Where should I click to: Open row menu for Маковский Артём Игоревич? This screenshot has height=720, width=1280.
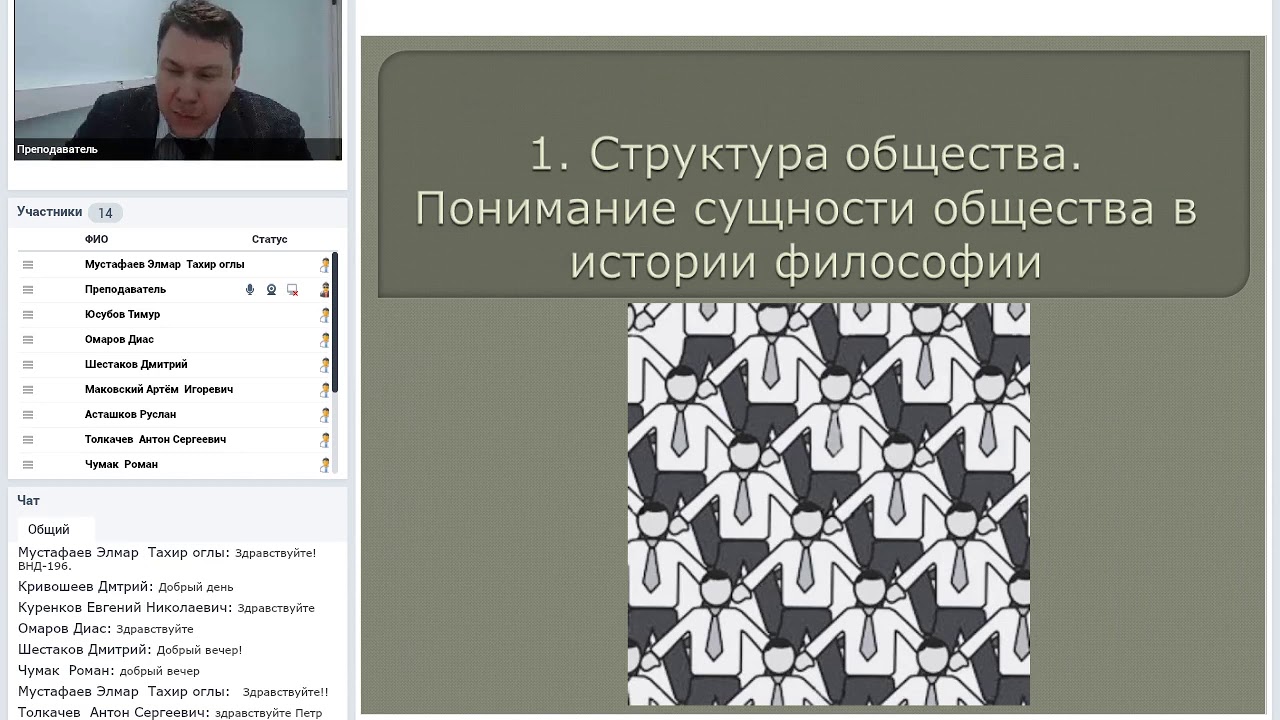pos(28,390)
